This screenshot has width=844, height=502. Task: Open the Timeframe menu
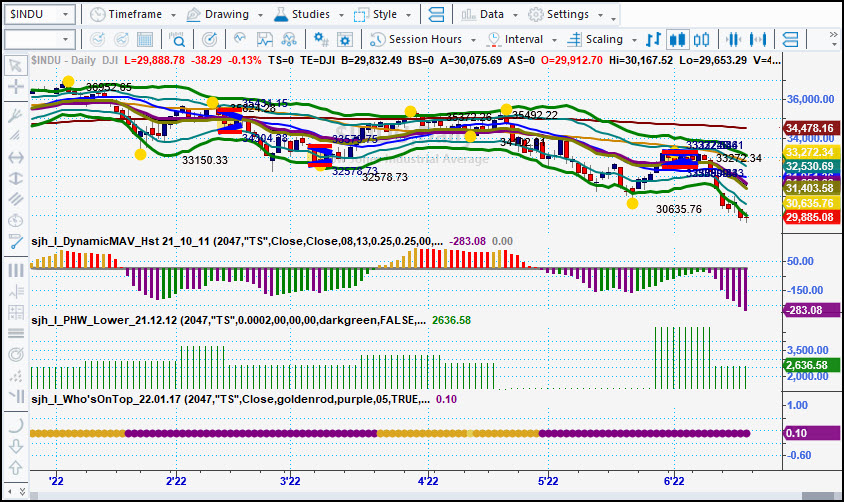[x=126, y=15]
